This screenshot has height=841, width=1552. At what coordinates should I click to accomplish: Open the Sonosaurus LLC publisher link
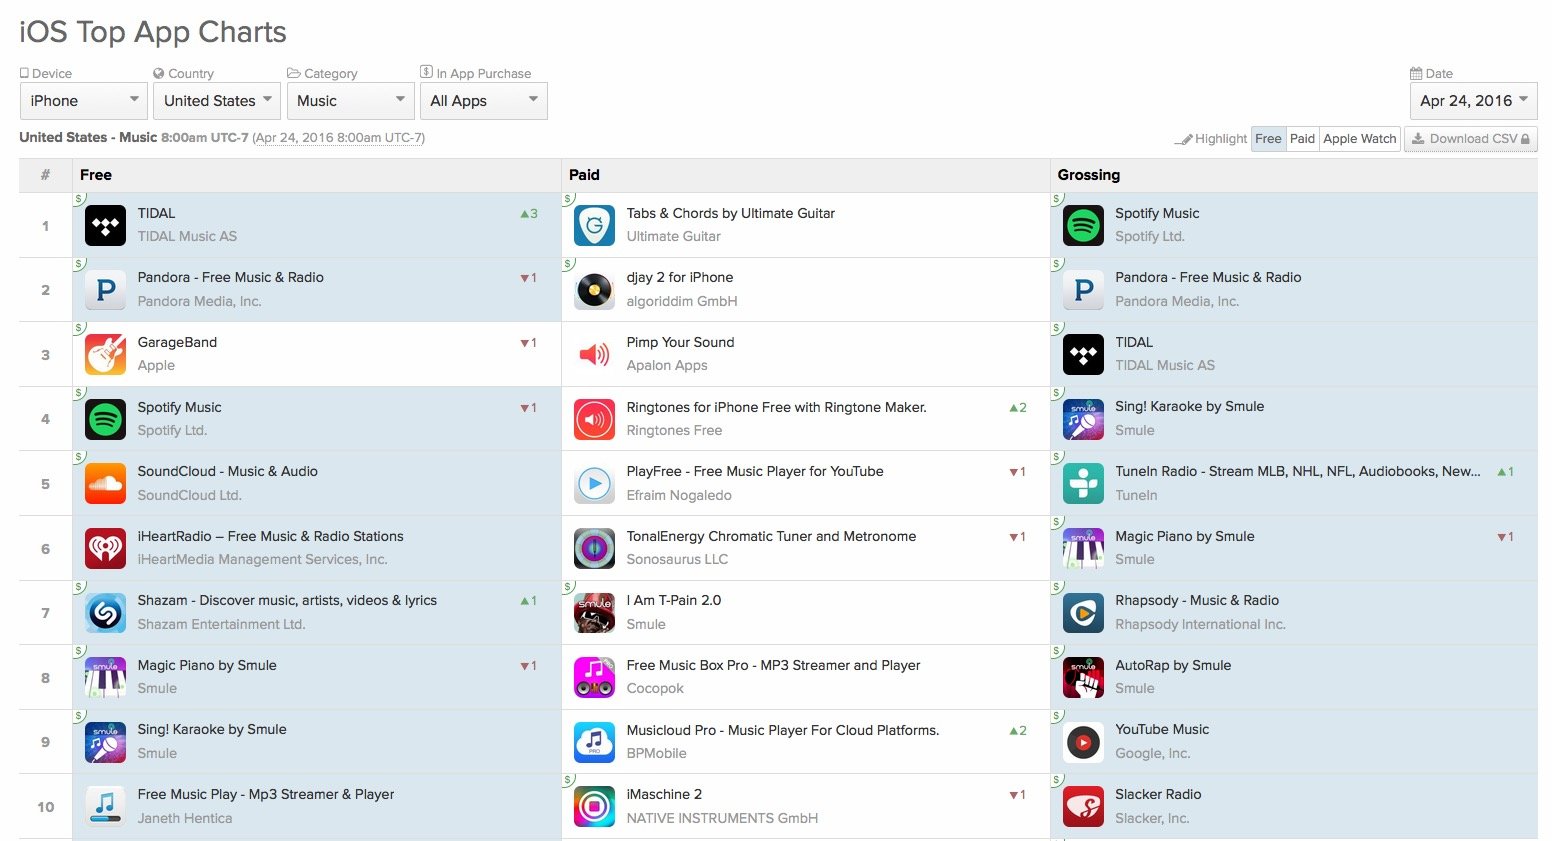677,559
